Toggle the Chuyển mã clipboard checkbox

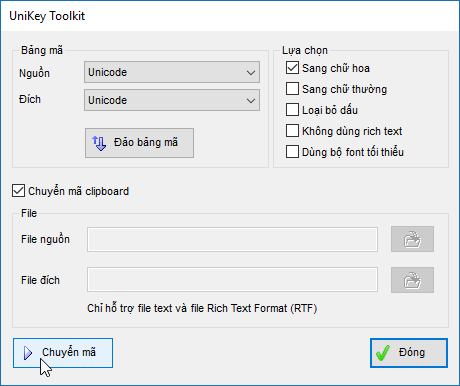(x=18, y=191)
